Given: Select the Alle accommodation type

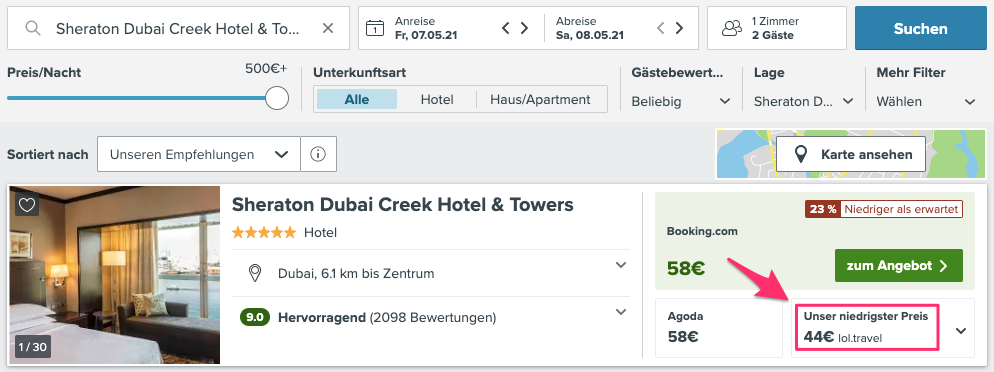Looking at the screenshot, I should click(x=357, y=99).
